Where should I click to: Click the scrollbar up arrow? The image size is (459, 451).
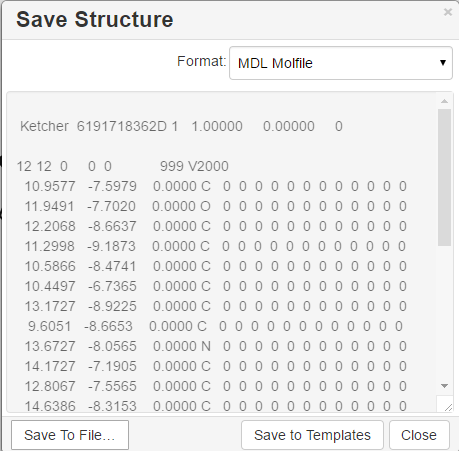click(444, 101)
